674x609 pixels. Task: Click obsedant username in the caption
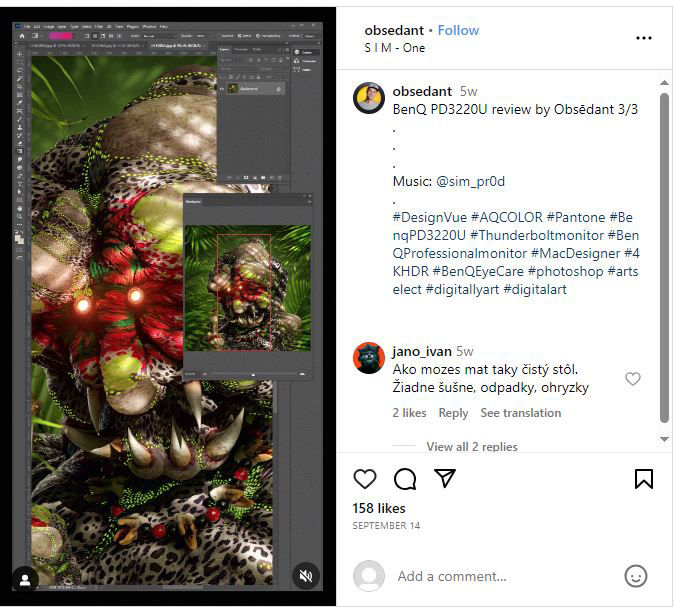click(x=422, y=91)
